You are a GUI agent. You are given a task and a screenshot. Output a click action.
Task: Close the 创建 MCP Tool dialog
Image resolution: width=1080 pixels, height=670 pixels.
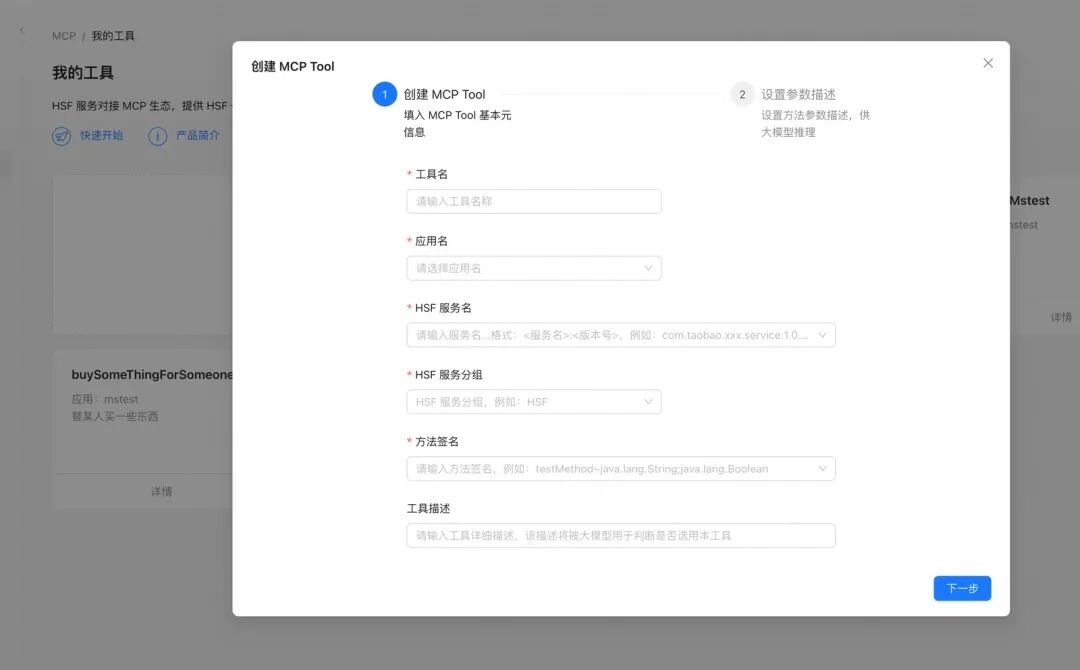point(988,62)
